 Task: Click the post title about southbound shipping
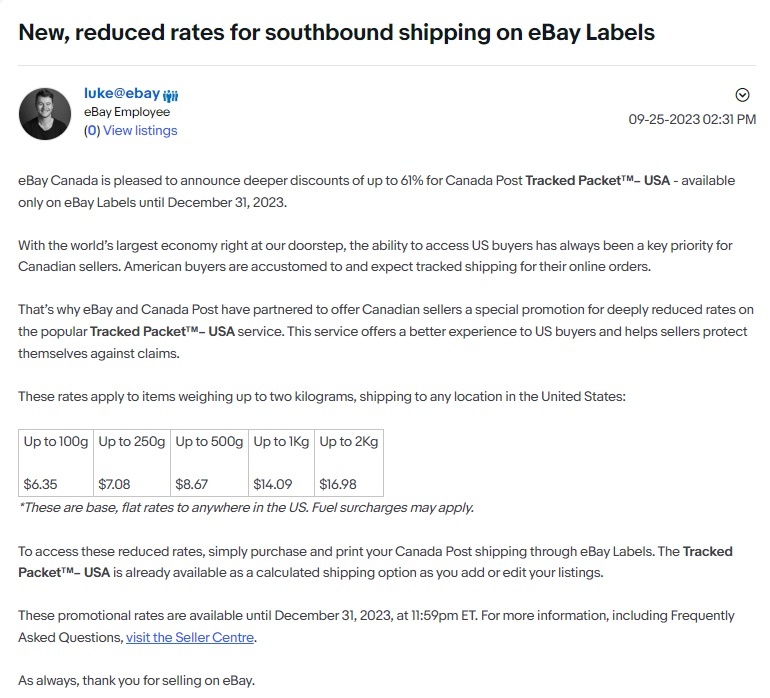(336, 32)
